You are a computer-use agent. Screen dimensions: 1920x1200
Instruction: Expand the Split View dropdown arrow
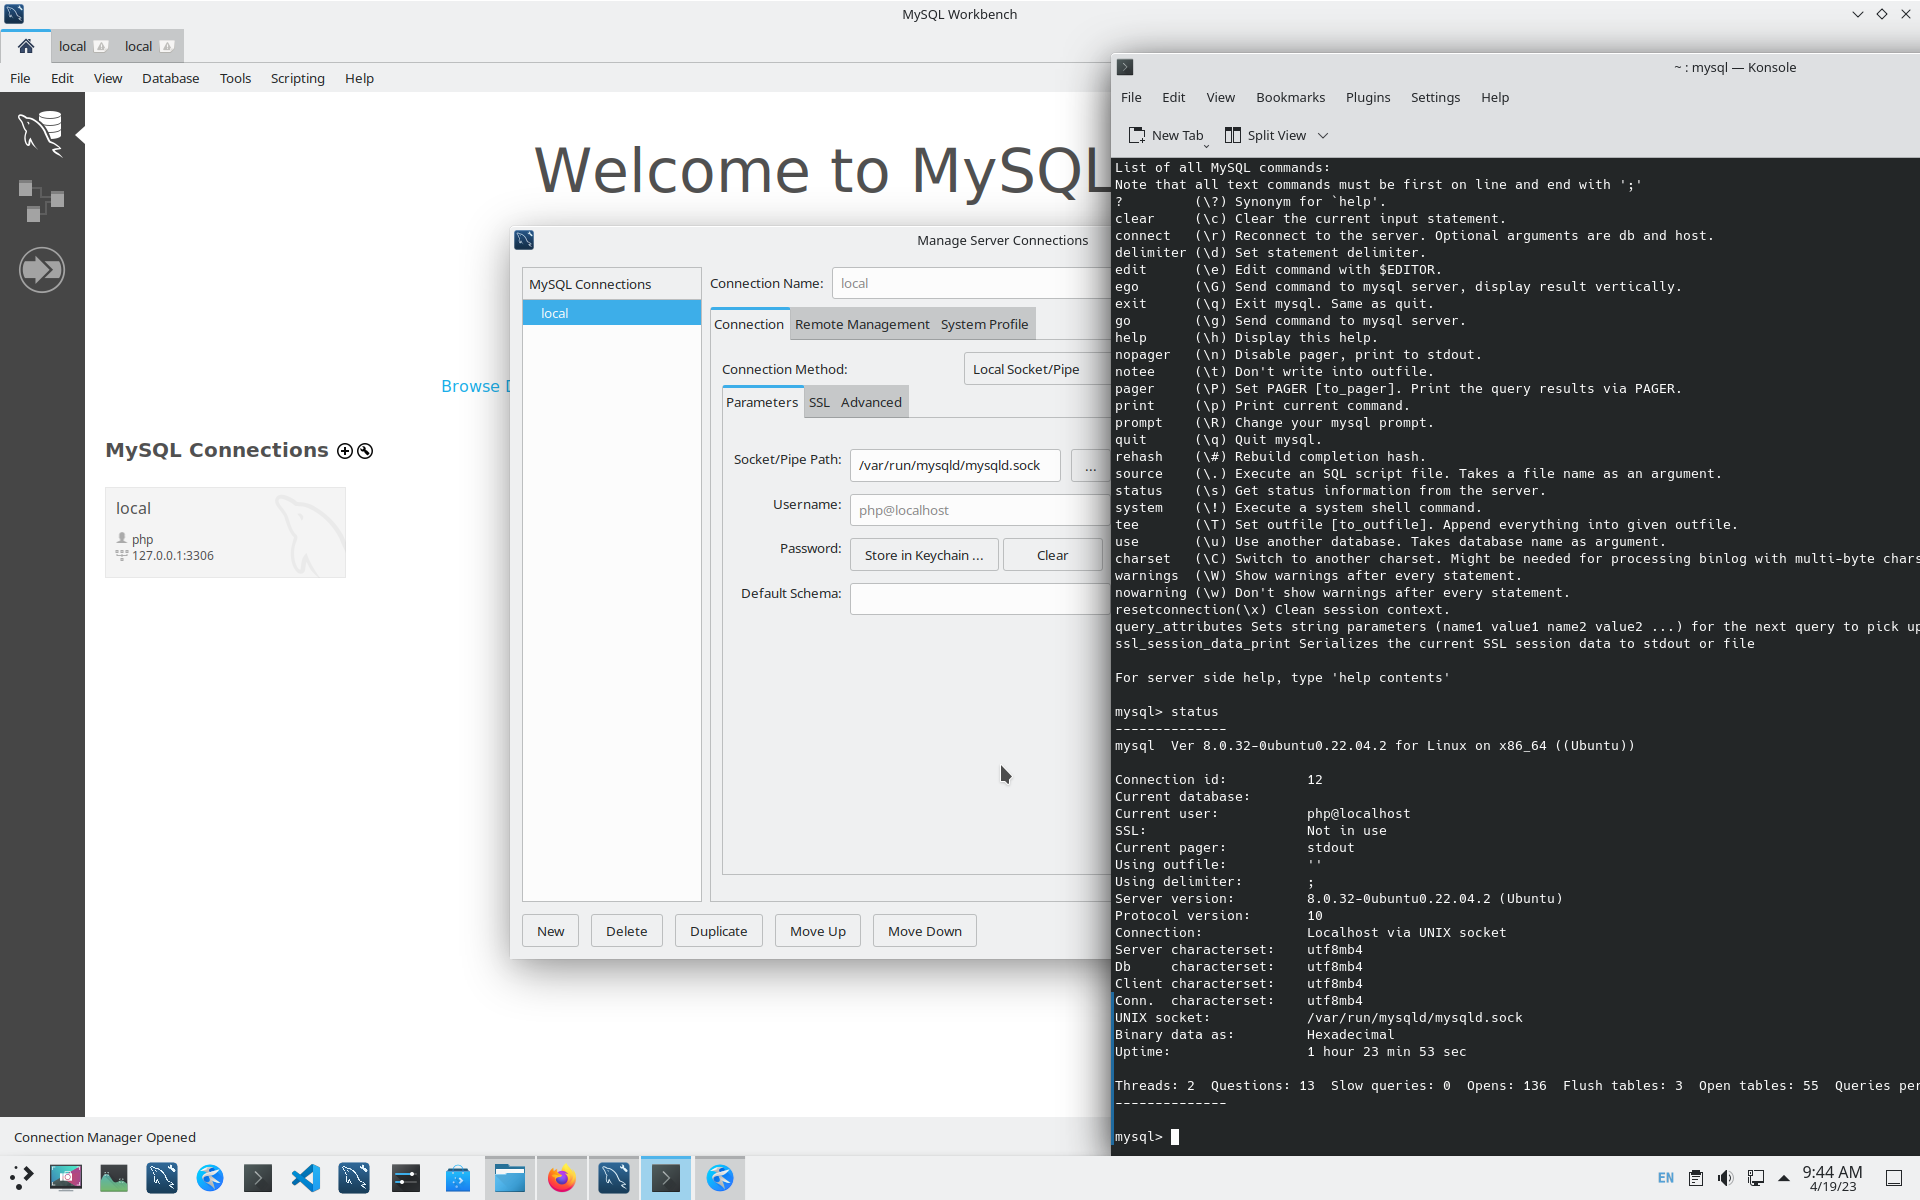1322,135
